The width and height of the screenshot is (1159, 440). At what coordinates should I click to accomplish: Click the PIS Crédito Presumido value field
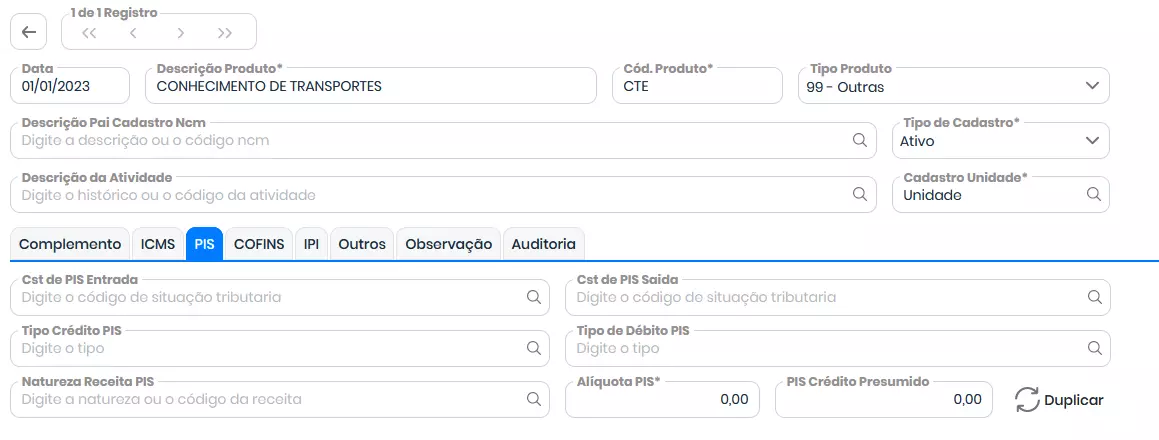click(x=884, y=399)
